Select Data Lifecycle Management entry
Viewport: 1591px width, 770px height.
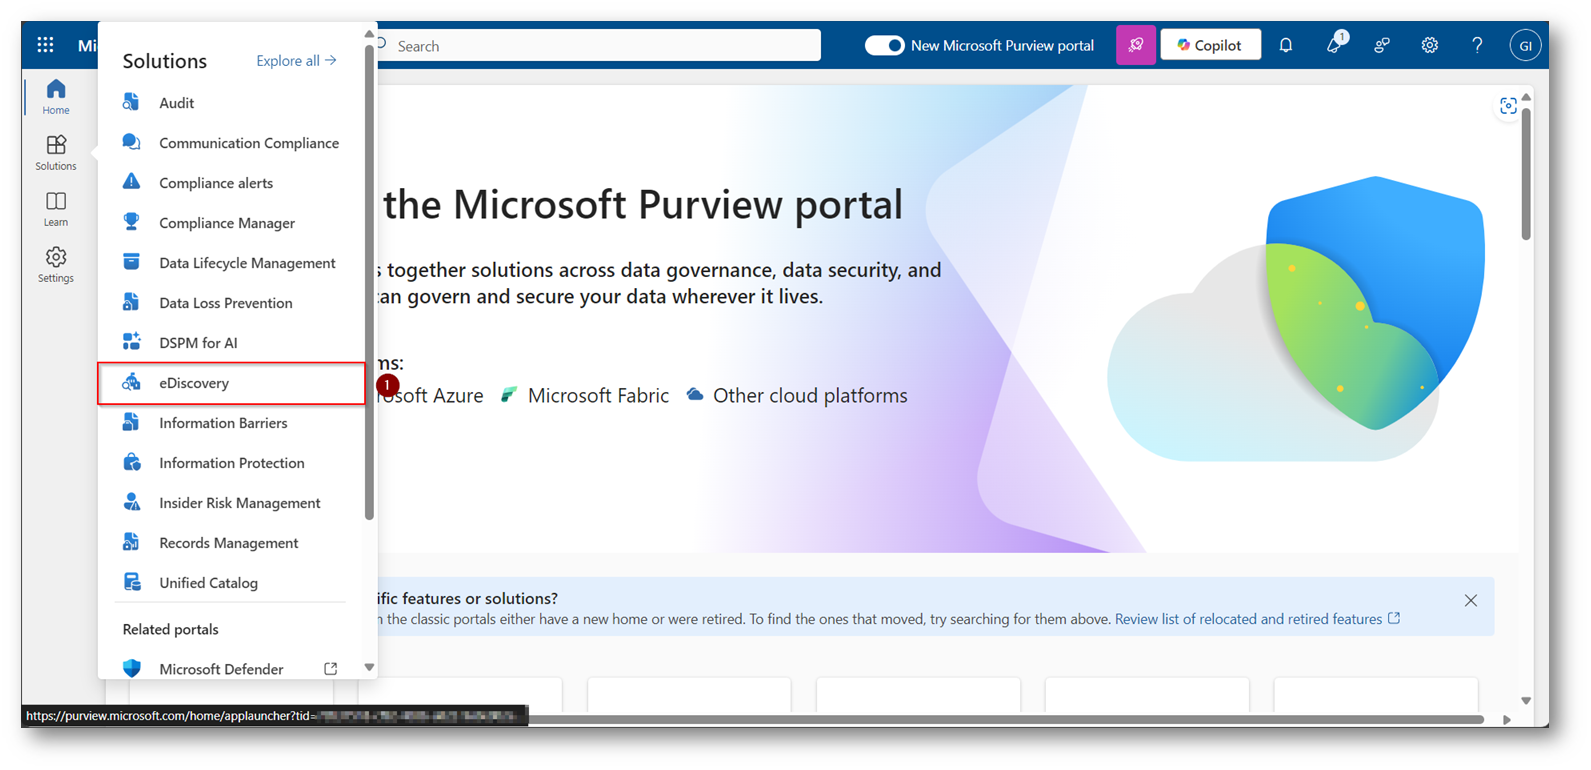point(232,262)
